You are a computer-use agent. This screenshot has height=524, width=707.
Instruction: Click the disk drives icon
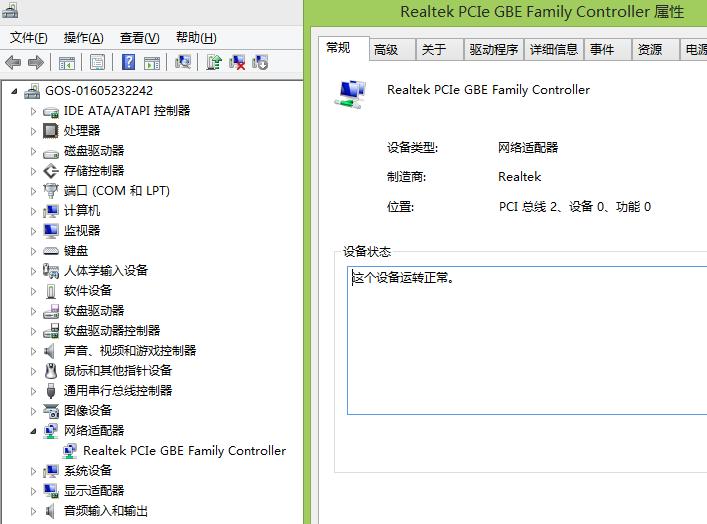tap(50, 152)
